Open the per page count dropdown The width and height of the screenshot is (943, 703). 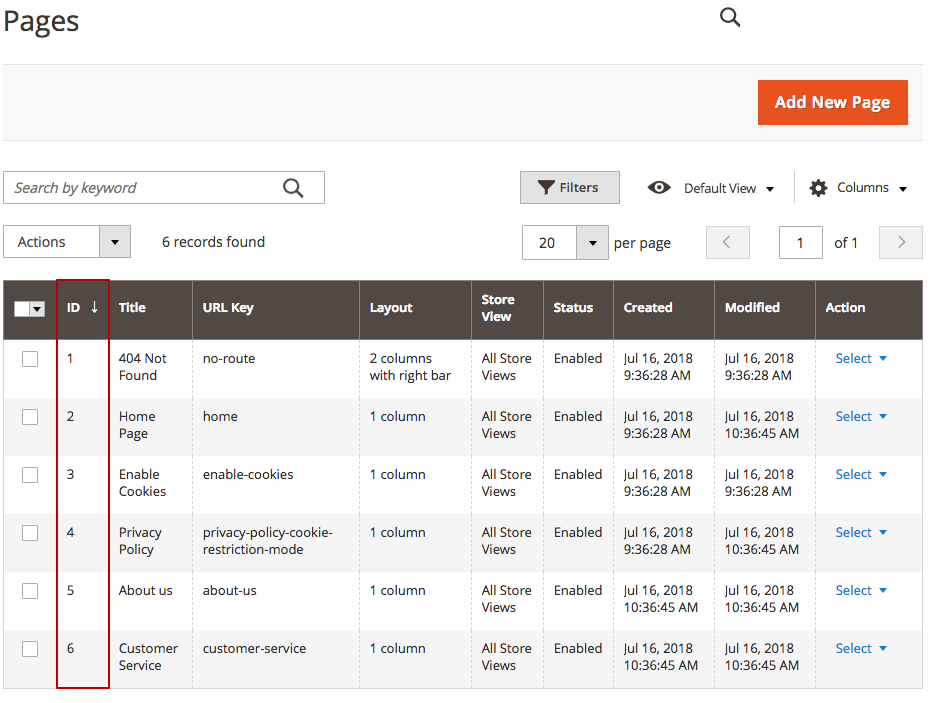[x=592, y=243]
